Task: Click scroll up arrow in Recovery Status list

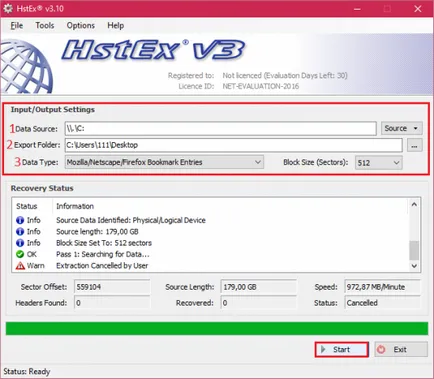Action: (414, 204)
